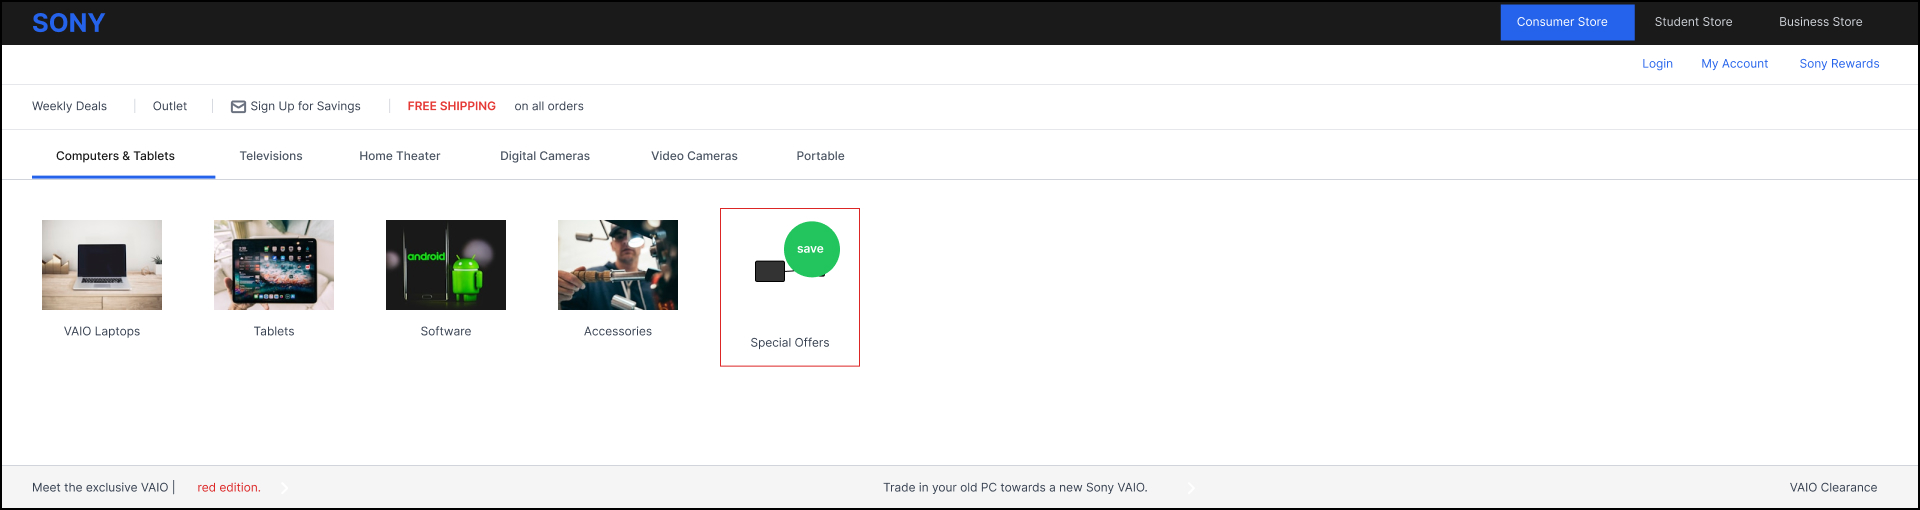This screenshot has width=1920, height=510.
Task: Click the Login link
Action: click(x=1657, y=64)
